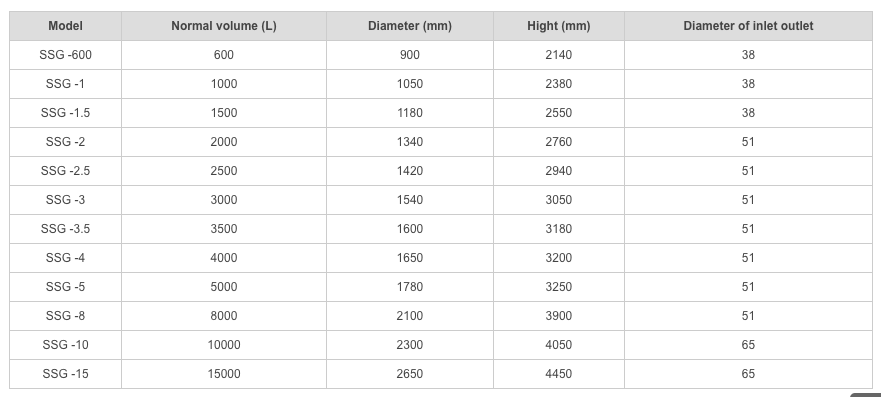Select the SSG -3.5 model cell

click(65, 229)
